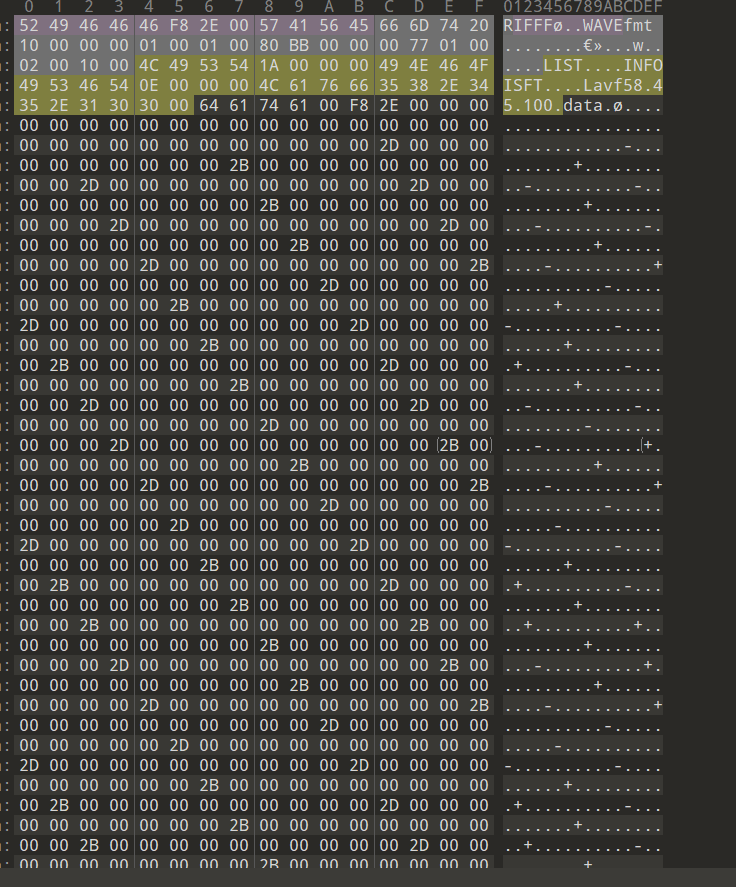Click hex byte 80 in second row
The height and width of the screenshot is (887, 736).
(x=268, y=45)
